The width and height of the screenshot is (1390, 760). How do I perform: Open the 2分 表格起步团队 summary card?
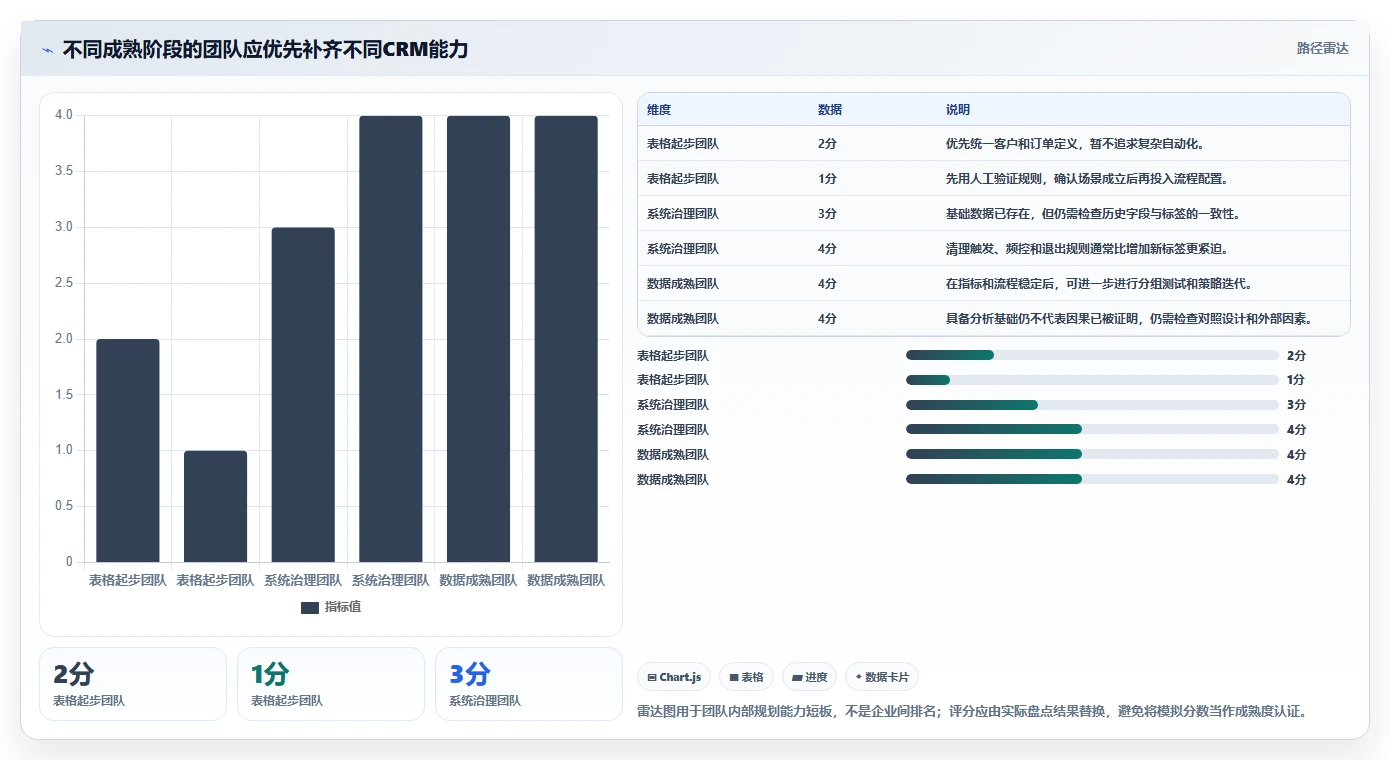pyautogui.click(x=133, y=684)
